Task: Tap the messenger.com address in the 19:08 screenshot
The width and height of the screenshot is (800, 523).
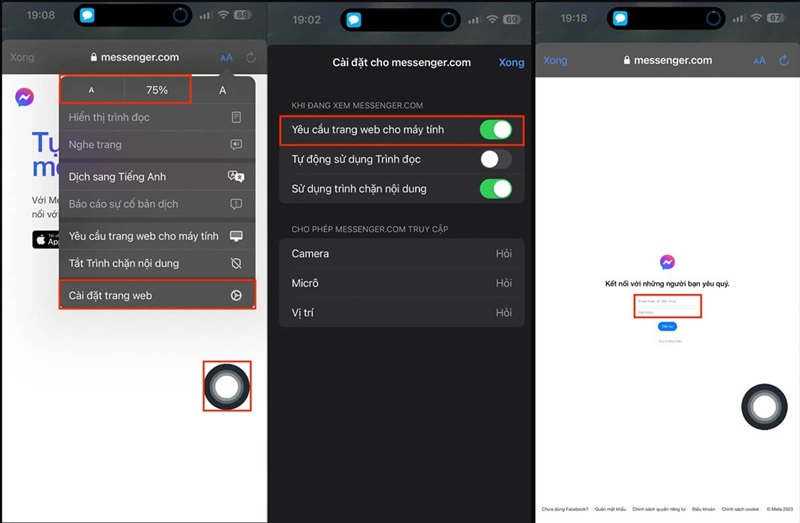Action: pyautogui.click(x=135, y=57)
